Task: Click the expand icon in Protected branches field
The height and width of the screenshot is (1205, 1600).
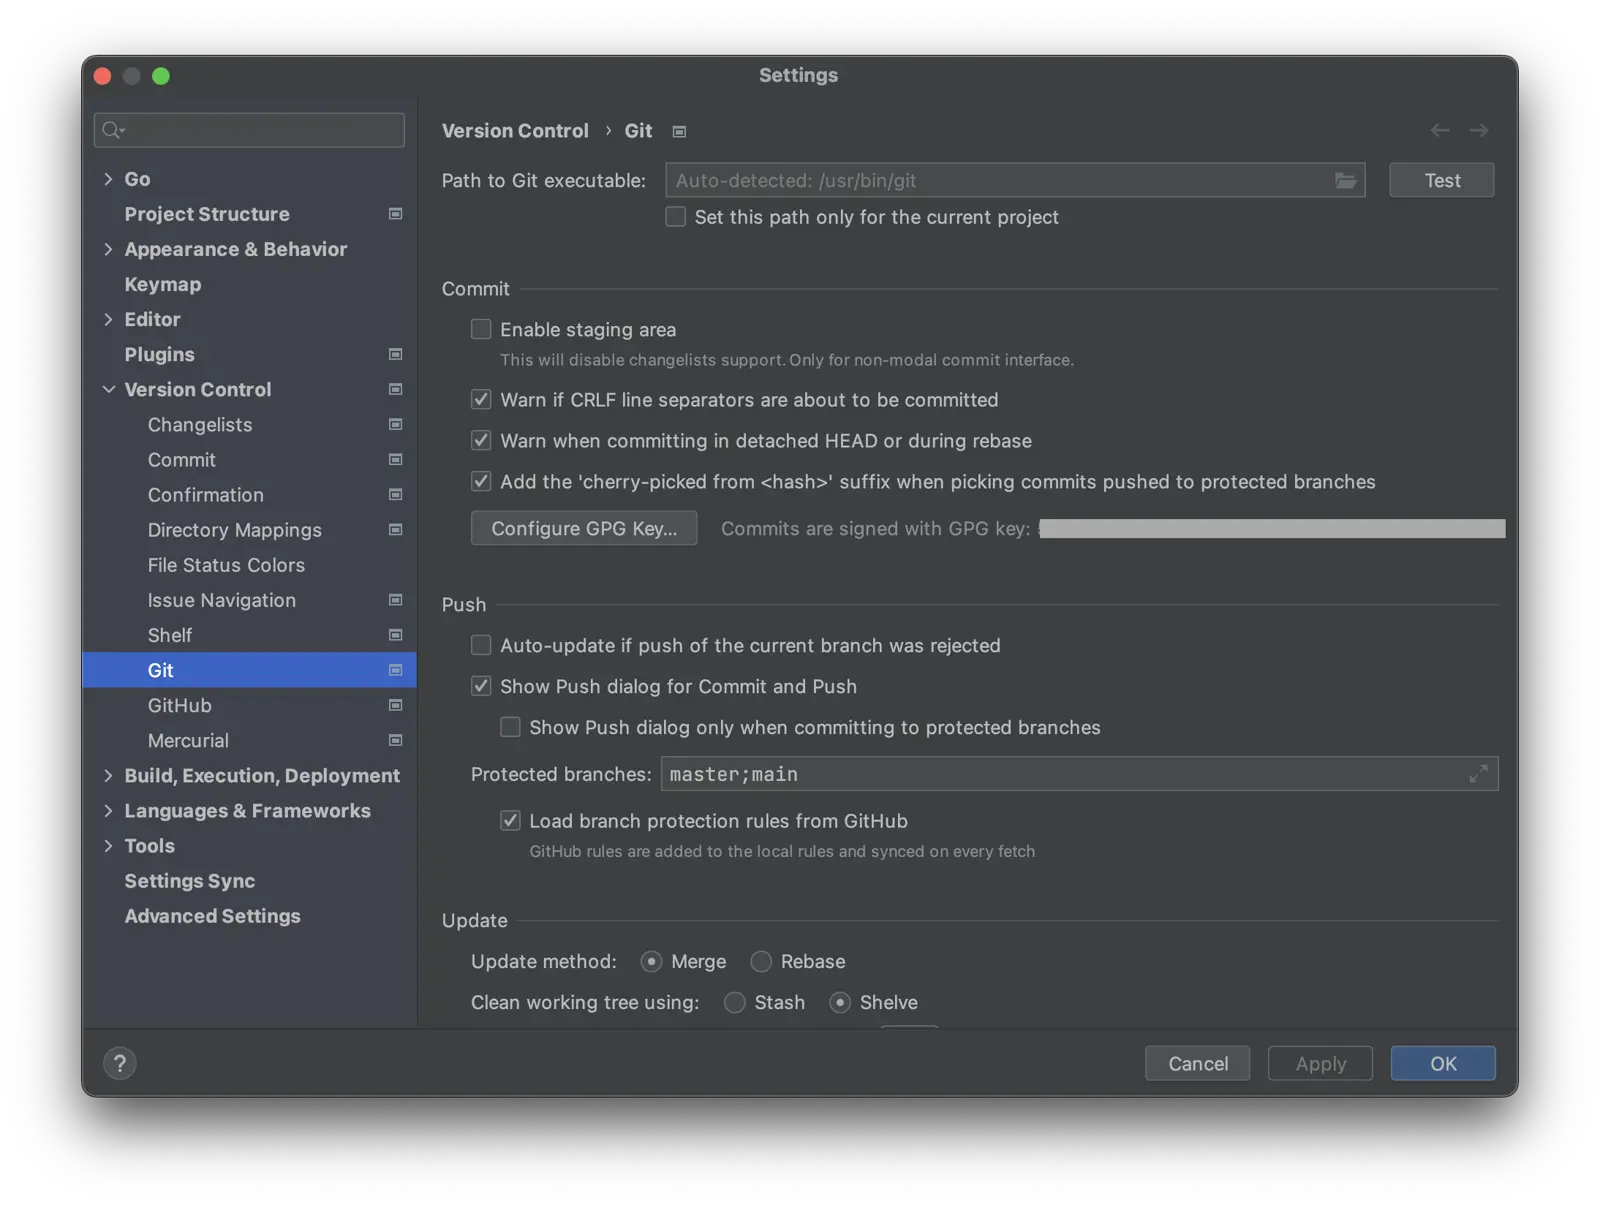Action: tap(1478, 774)
